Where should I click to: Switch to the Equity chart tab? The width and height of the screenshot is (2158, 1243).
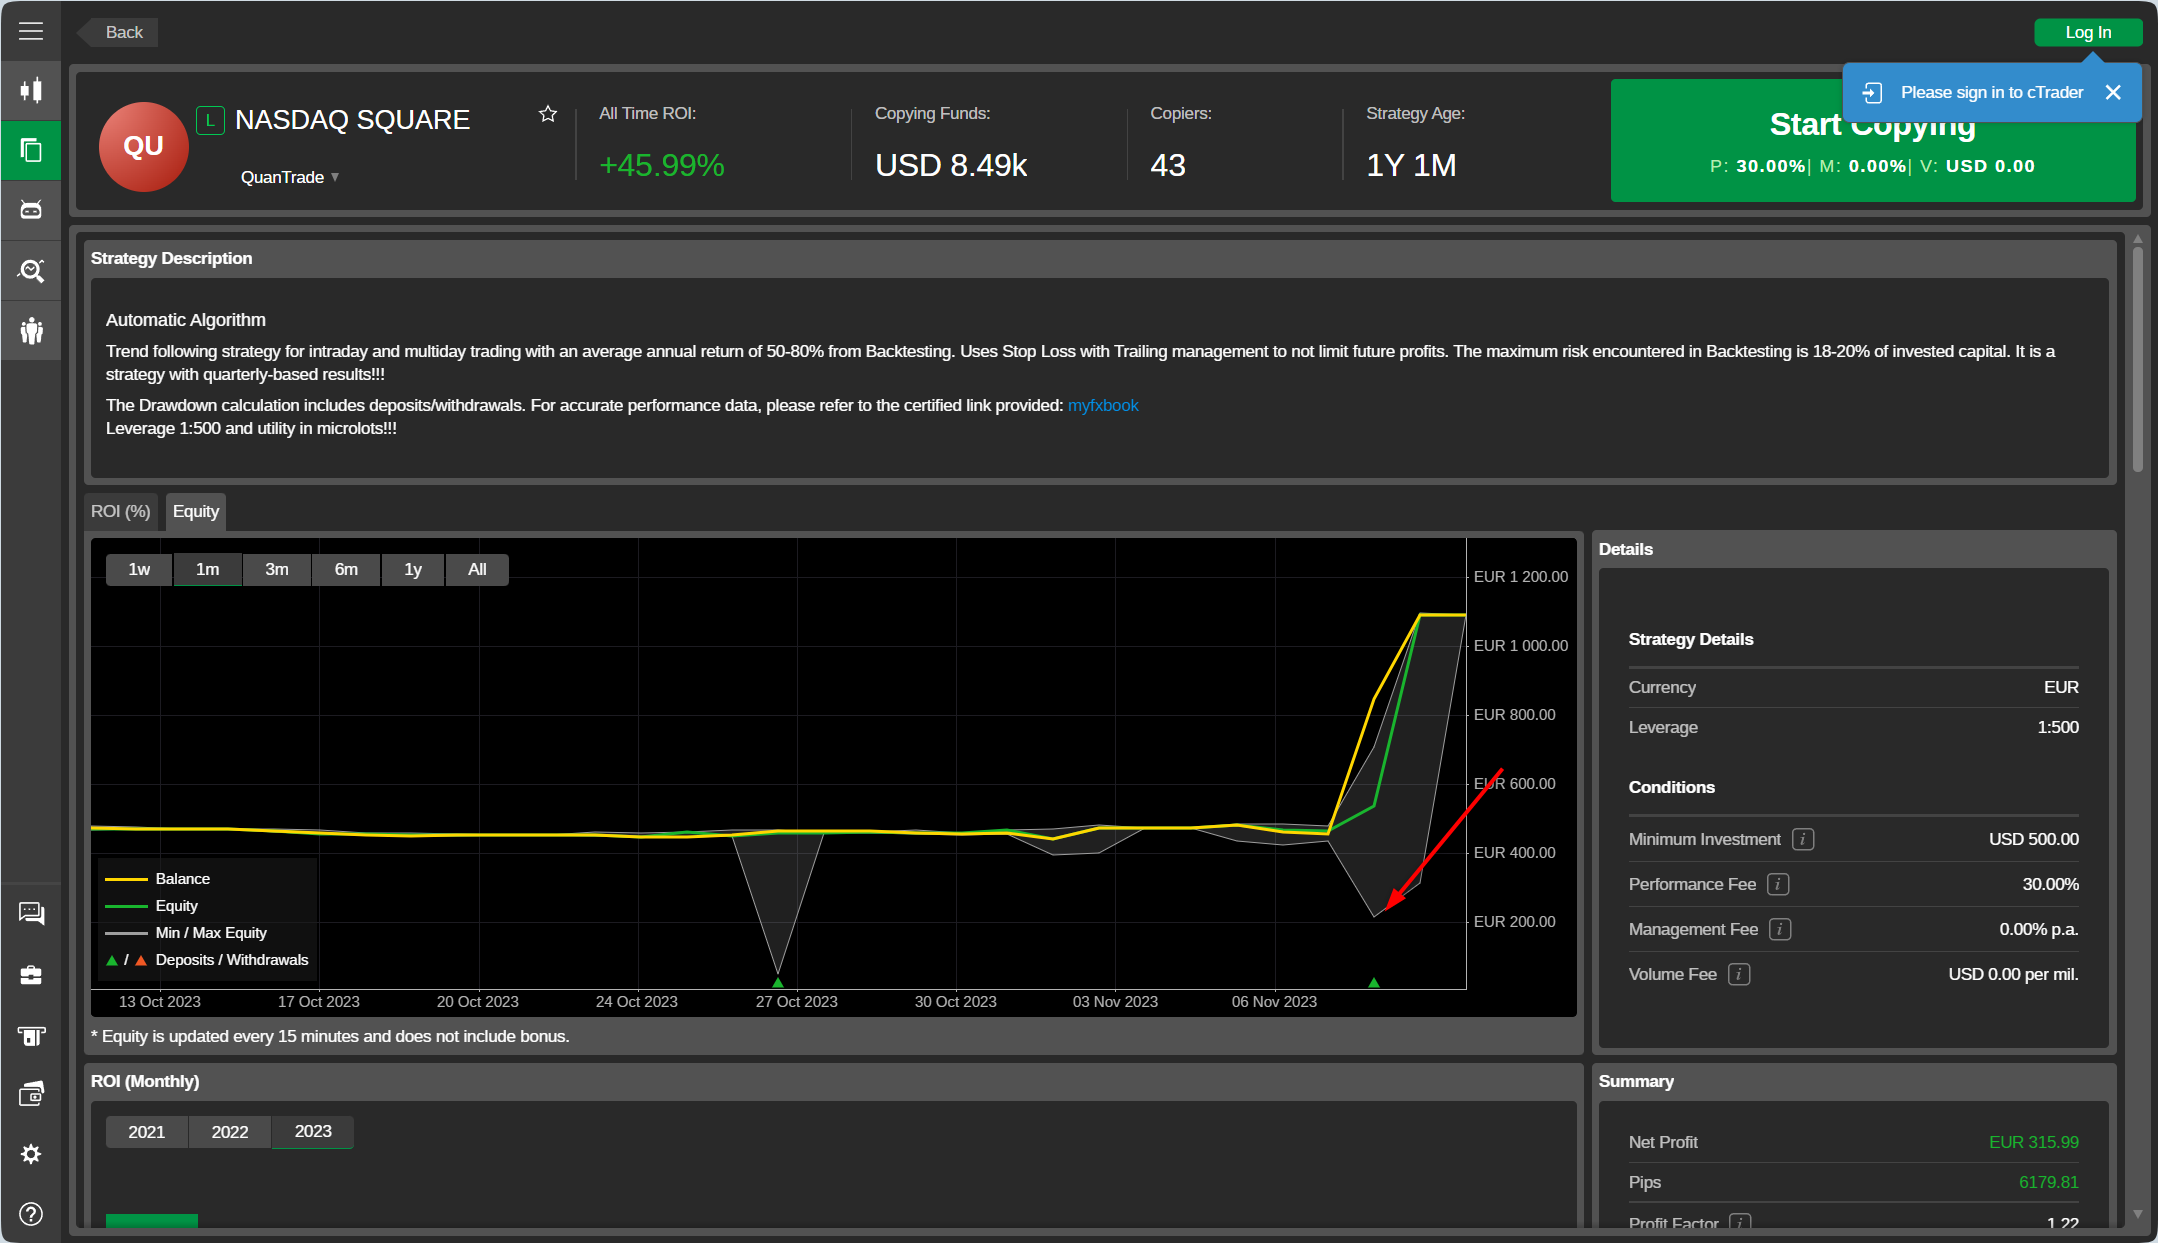point(196,512)
